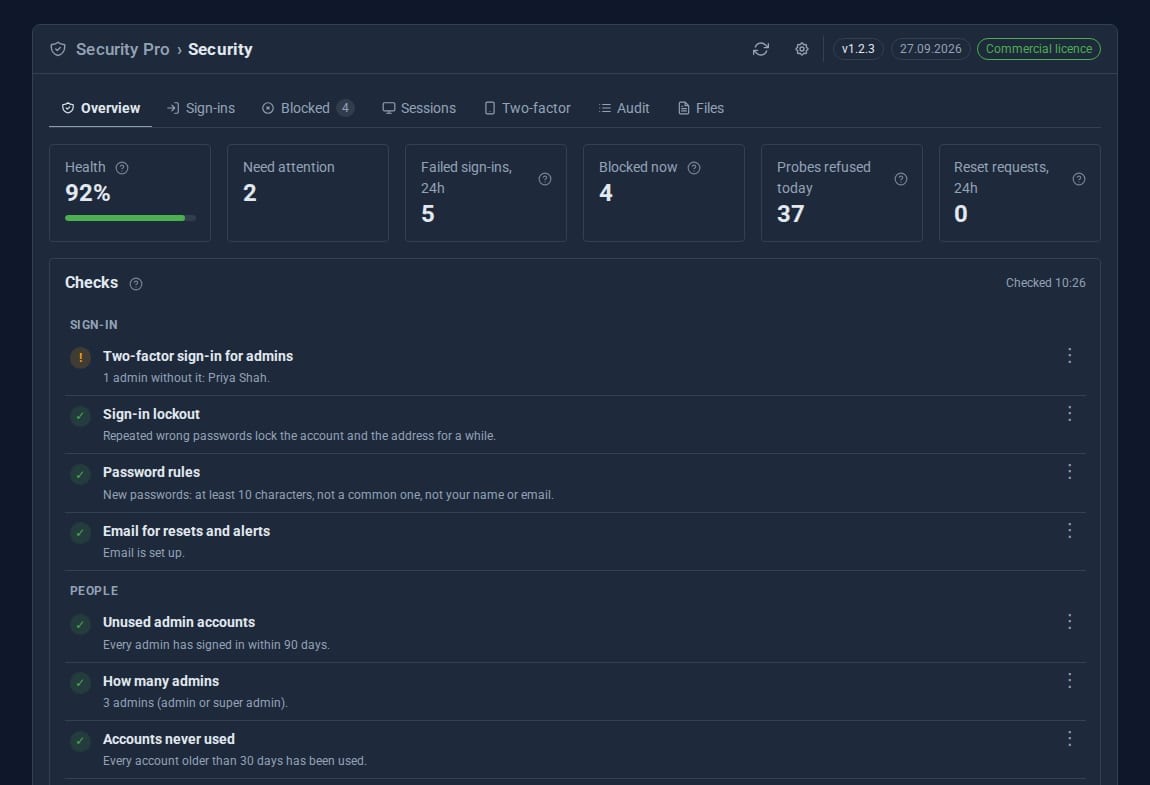Click the help icon for Failed sign-ins
This screenshot has height=785, width=1150.
pyautogui.click(x=545, y=179)
